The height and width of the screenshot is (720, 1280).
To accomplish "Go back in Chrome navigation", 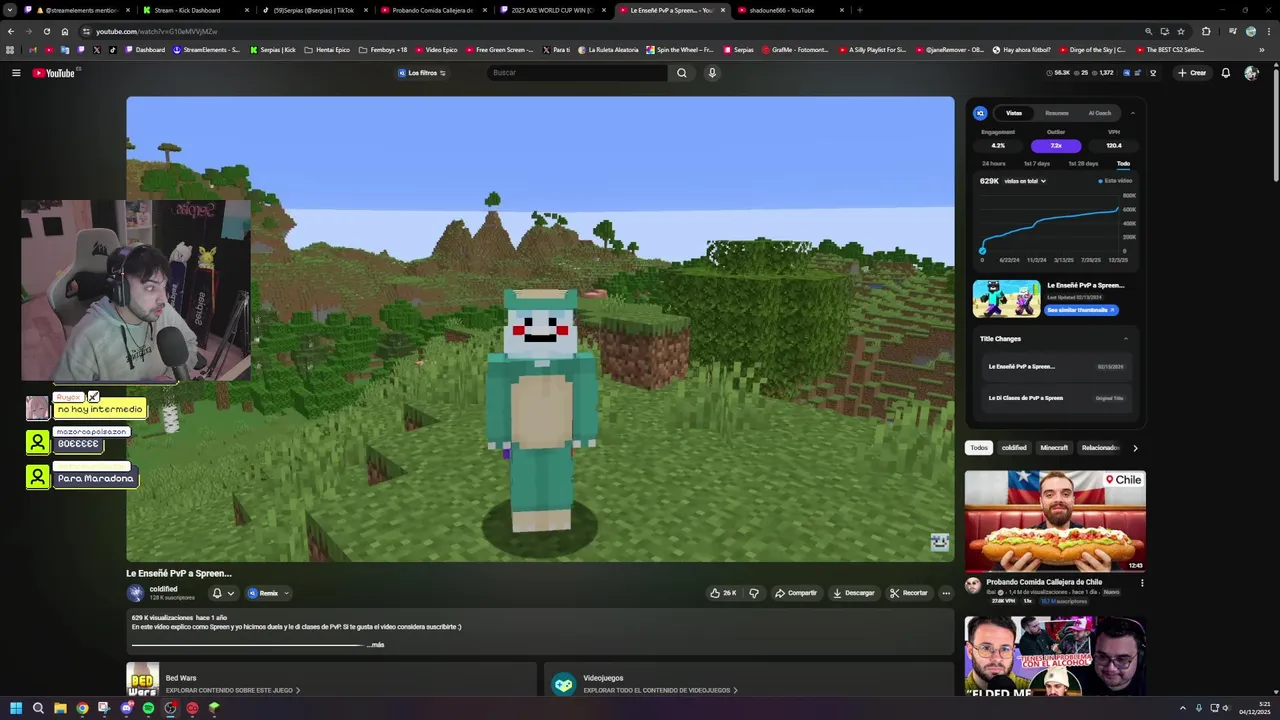I will click(x=12, y=31).
